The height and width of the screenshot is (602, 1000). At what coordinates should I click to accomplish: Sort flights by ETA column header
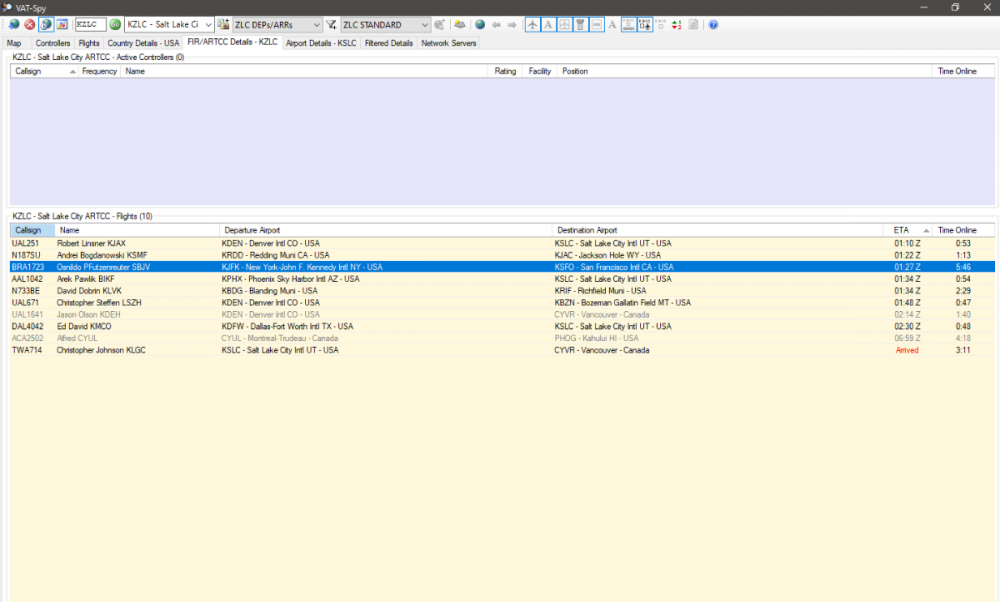pyautogui.click(x=903, y=230)
